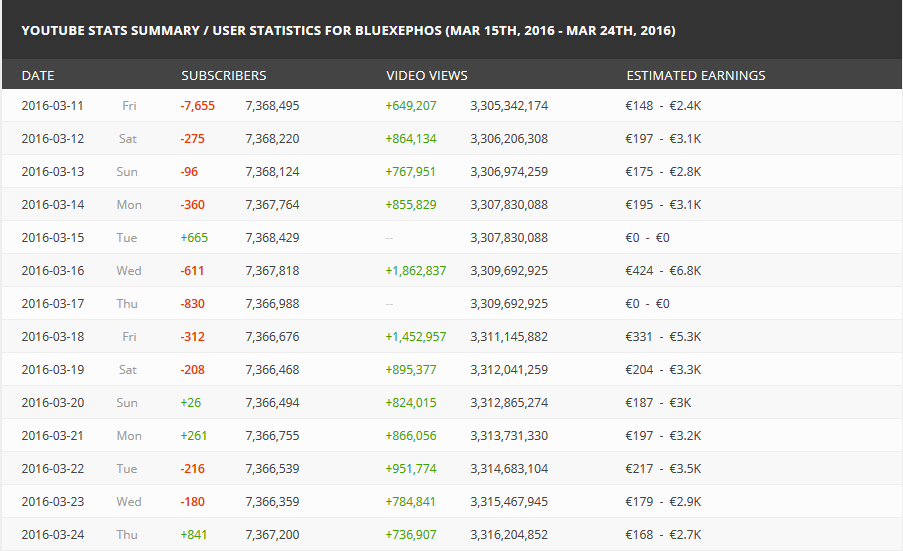This screenshot has width=903, height=551.
Task: Click earnings €204 - €3.3K
Action: pyautogui.click(x=663, y=370)
